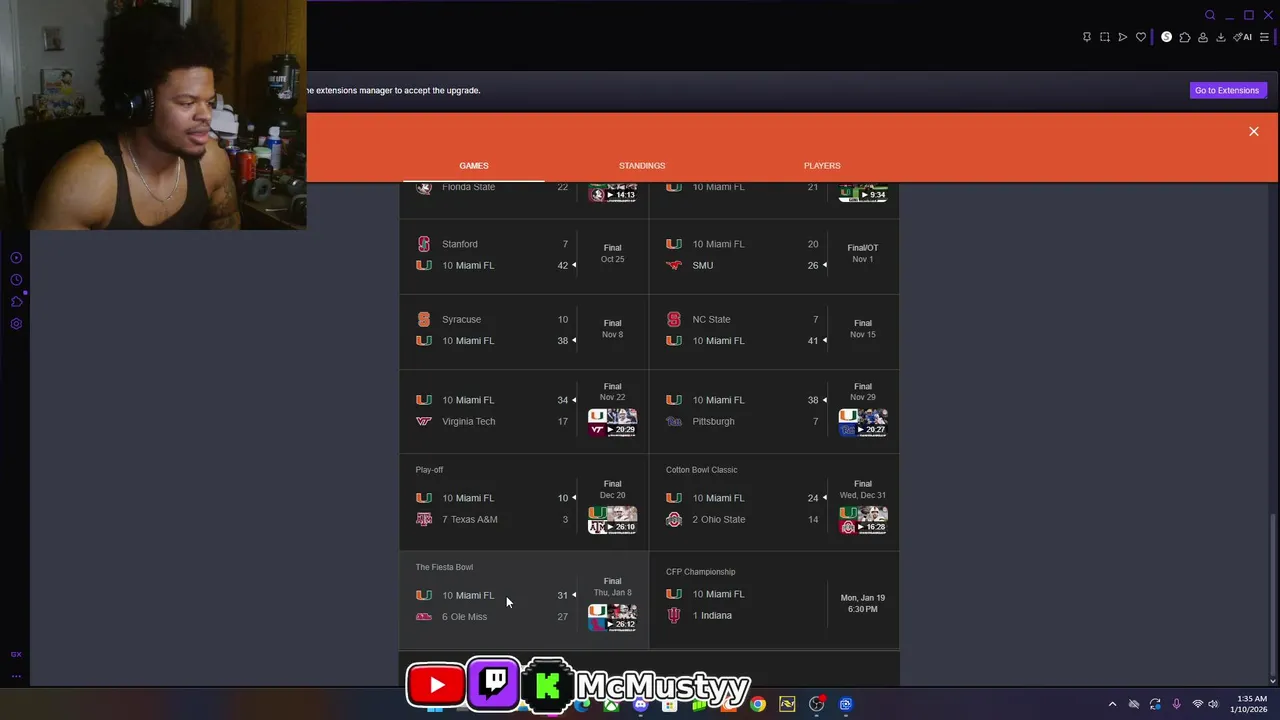Open the downloads icon in toolbar
Viewport: 1280px width, 720px height.
1221,37
